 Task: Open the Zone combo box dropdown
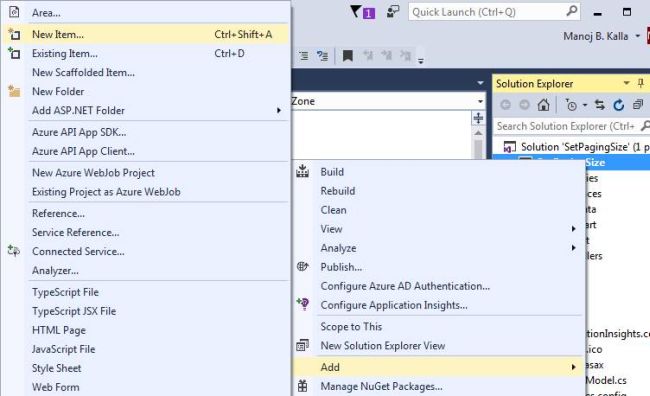click(480, 102)
